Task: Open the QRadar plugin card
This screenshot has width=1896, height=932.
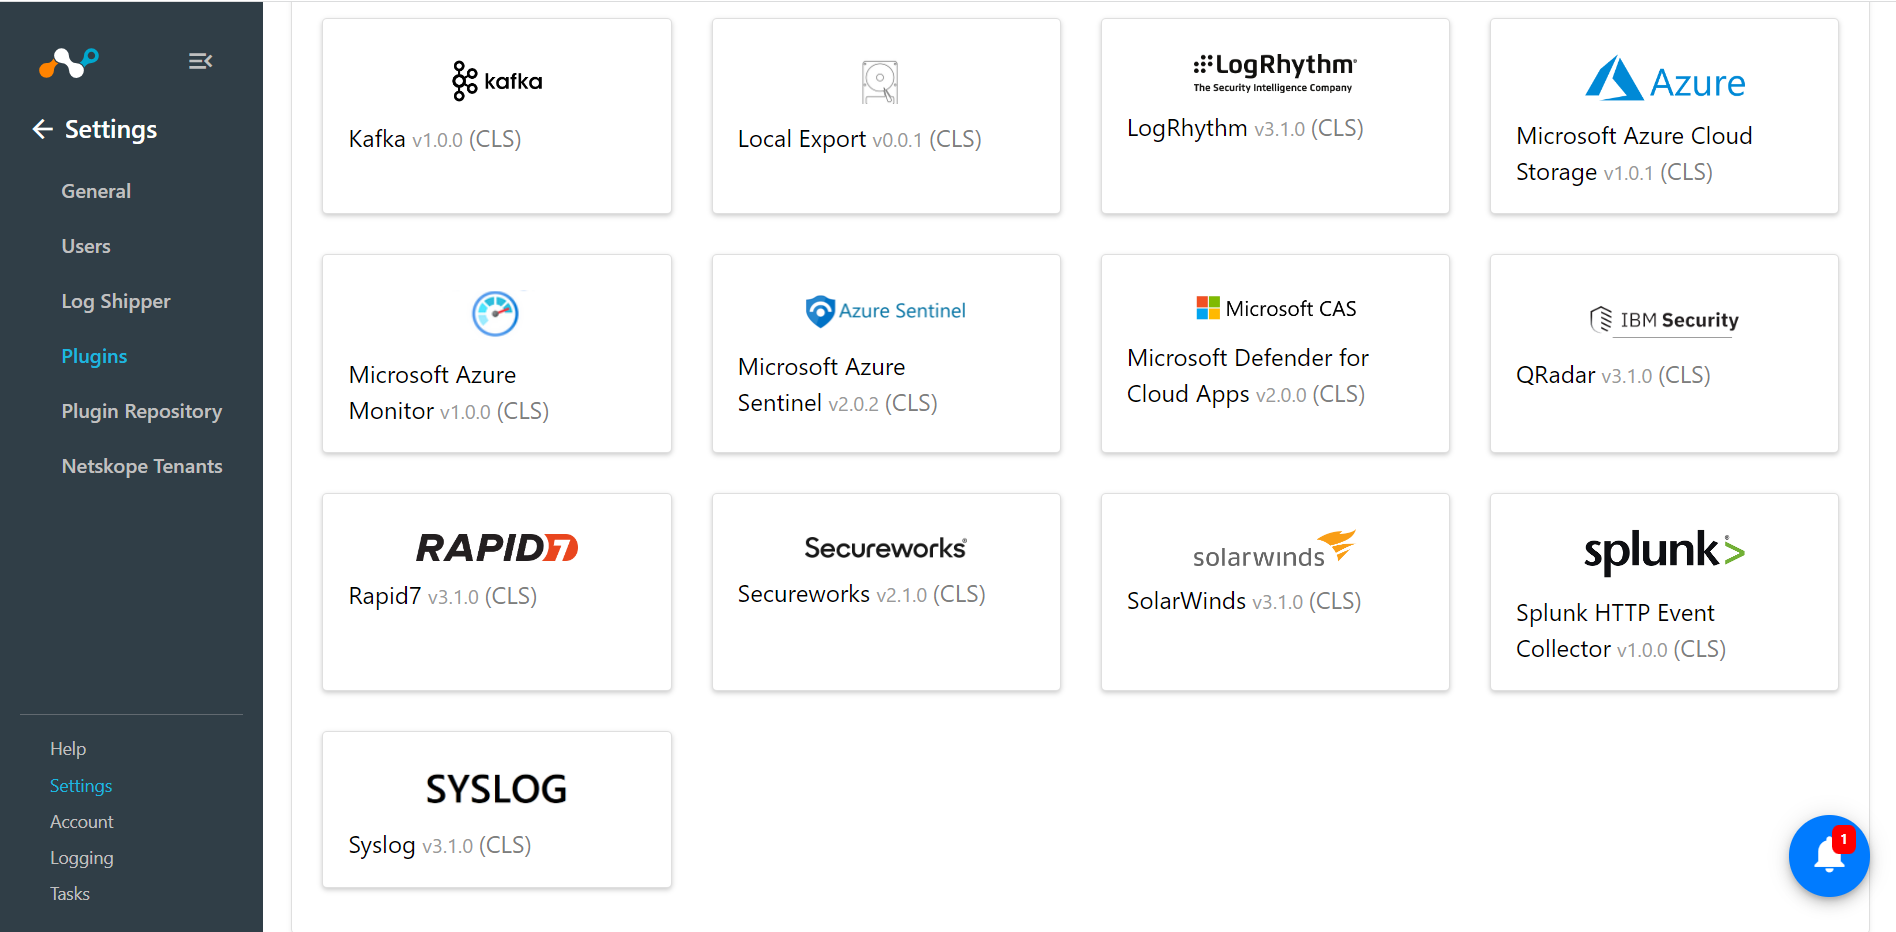Action: [x=1664, y=353]
